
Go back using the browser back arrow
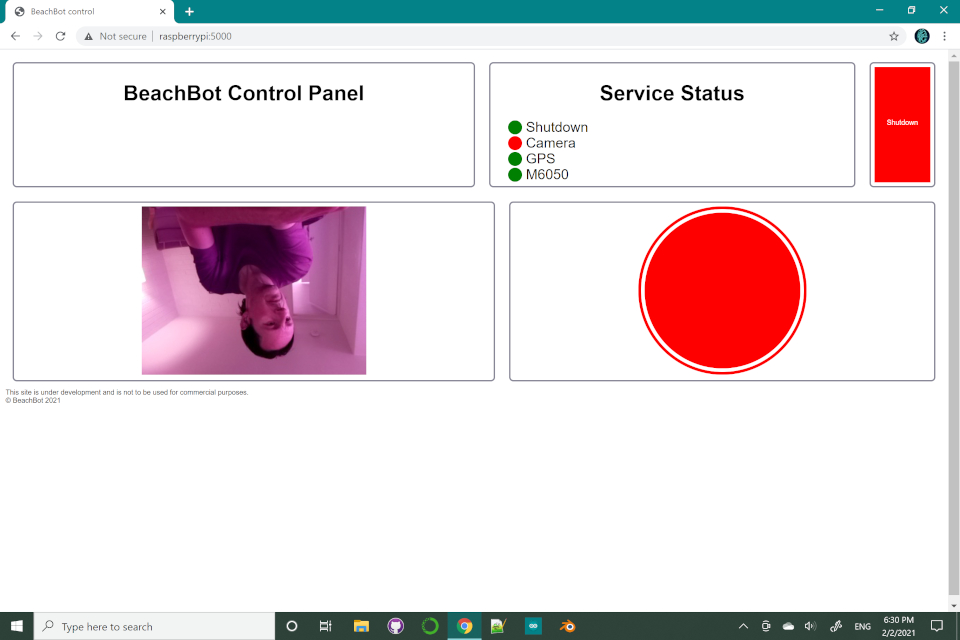tap(15, 36)
